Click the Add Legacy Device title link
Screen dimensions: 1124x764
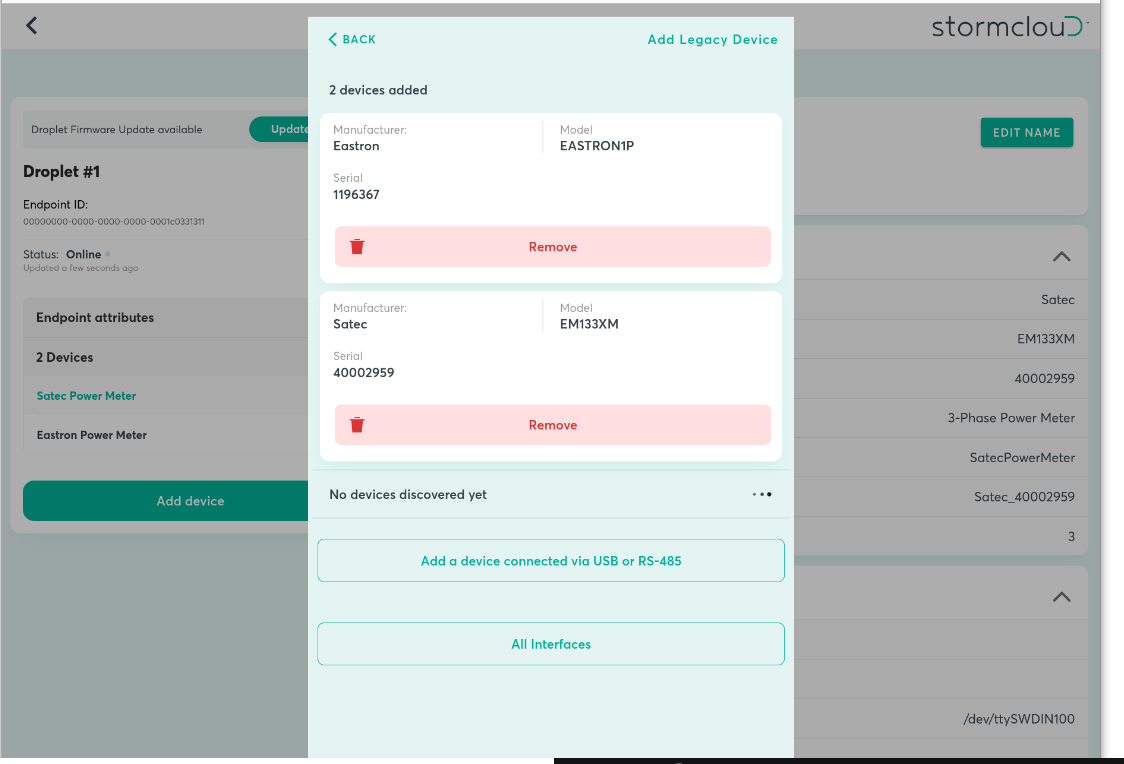(713, 39)
